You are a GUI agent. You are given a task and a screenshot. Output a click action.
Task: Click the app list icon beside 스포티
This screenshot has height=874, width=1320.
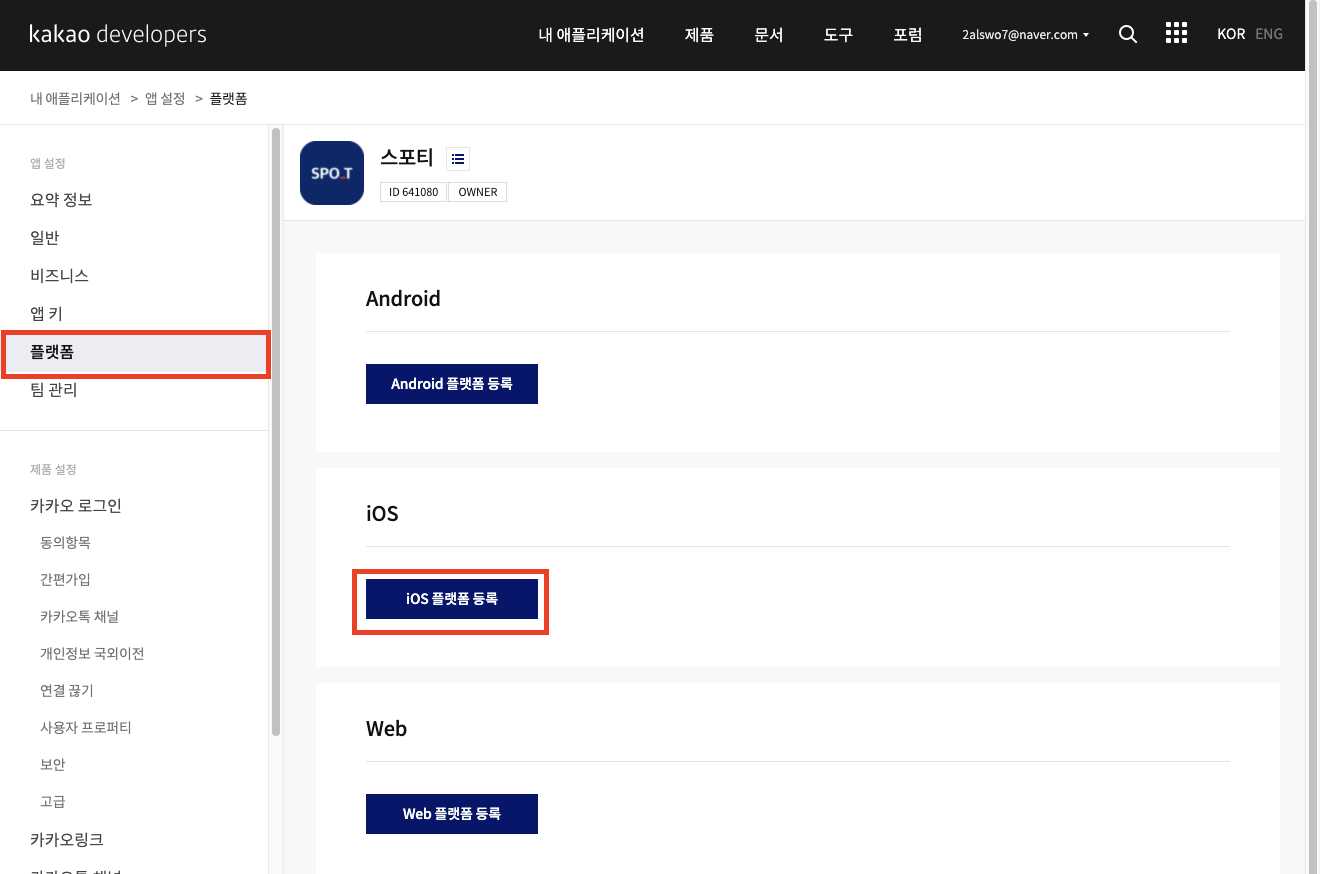458,158
